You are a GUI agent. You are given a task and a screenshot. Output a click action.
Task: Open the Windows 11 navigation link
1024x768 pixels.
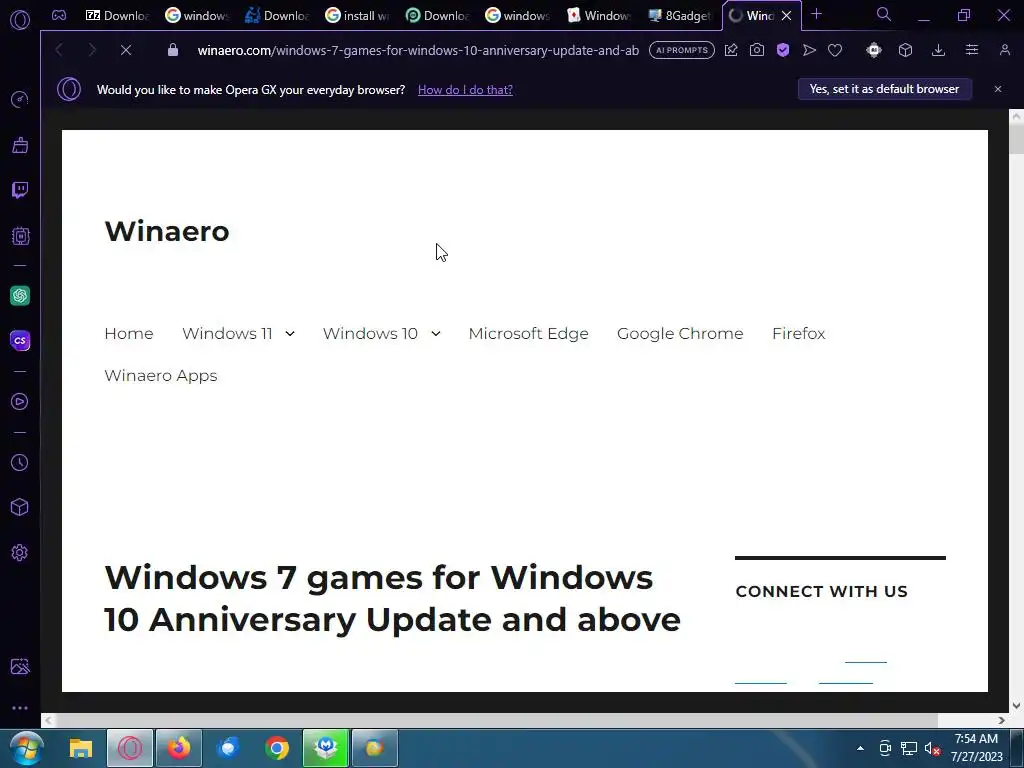[x=227, y=334]
